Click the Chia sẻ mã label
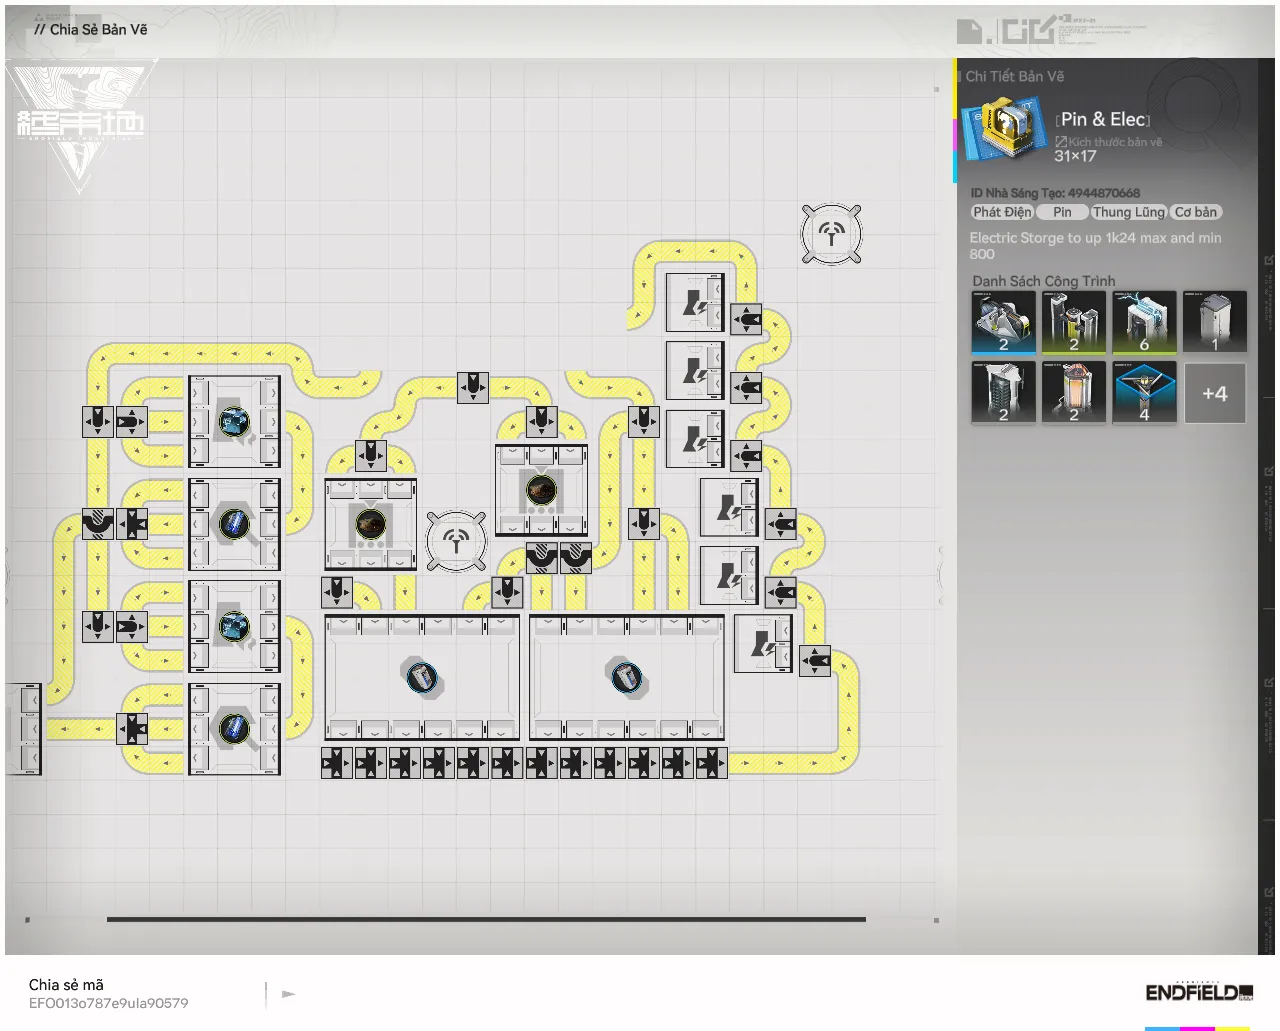The width and height of the screenshot is (1280, 1031). point(66,985)
